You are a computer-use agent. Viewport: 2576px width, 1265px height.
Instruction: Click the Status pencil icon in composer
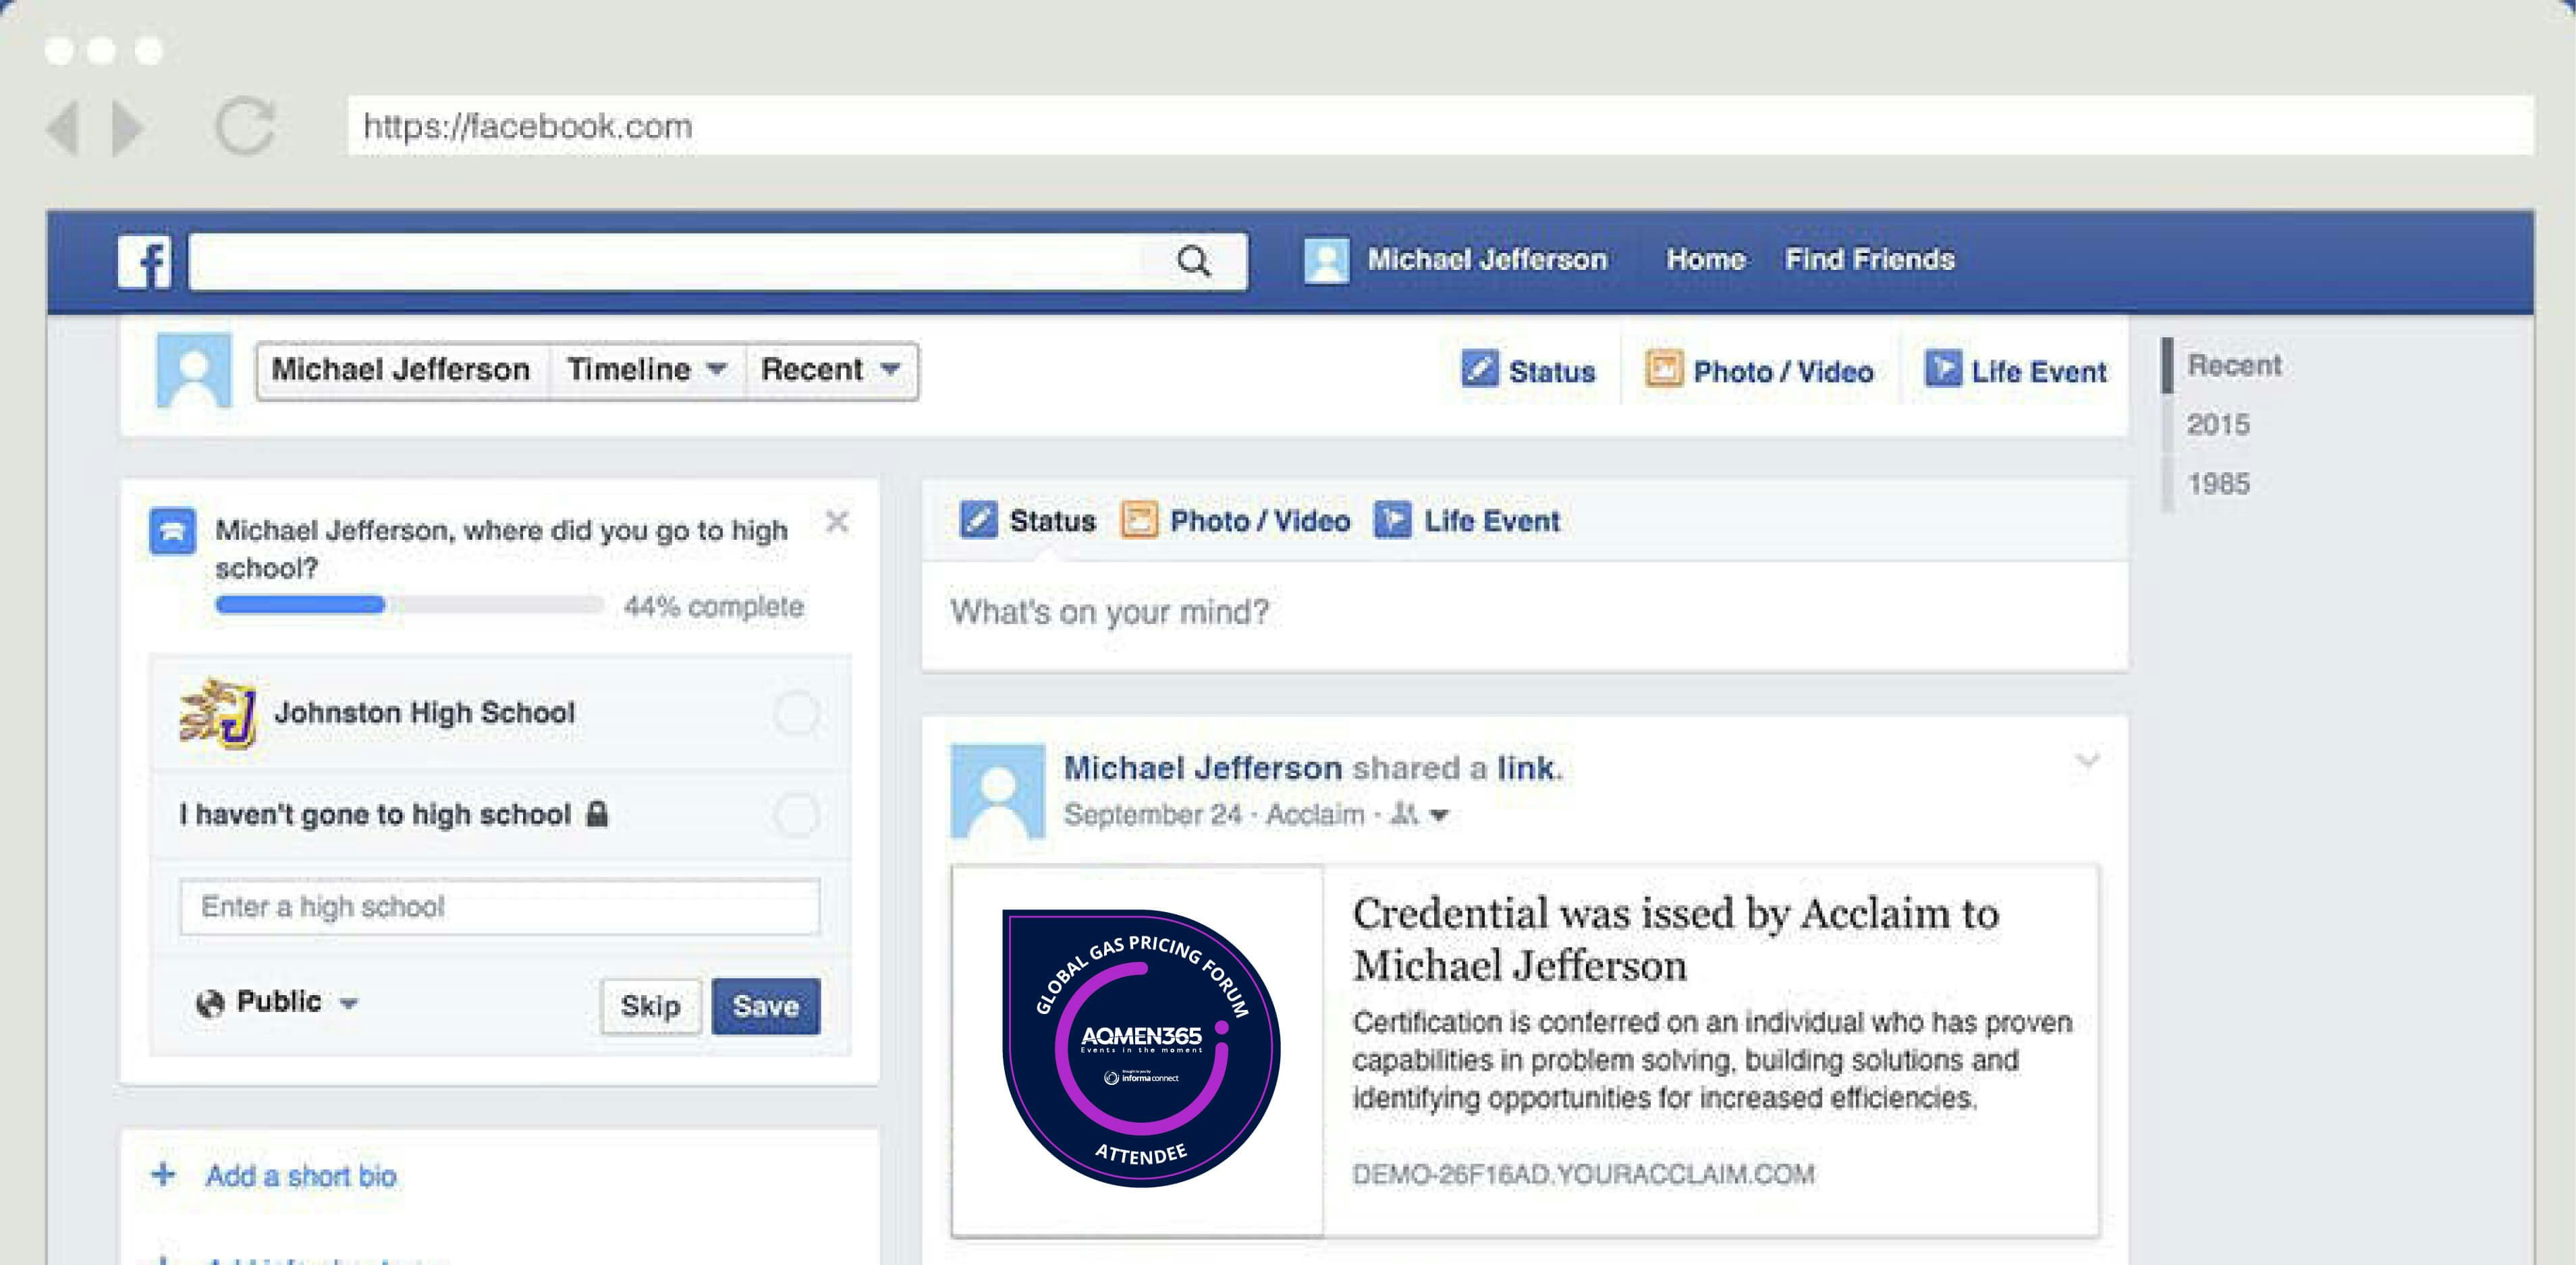tap(978, 520)
